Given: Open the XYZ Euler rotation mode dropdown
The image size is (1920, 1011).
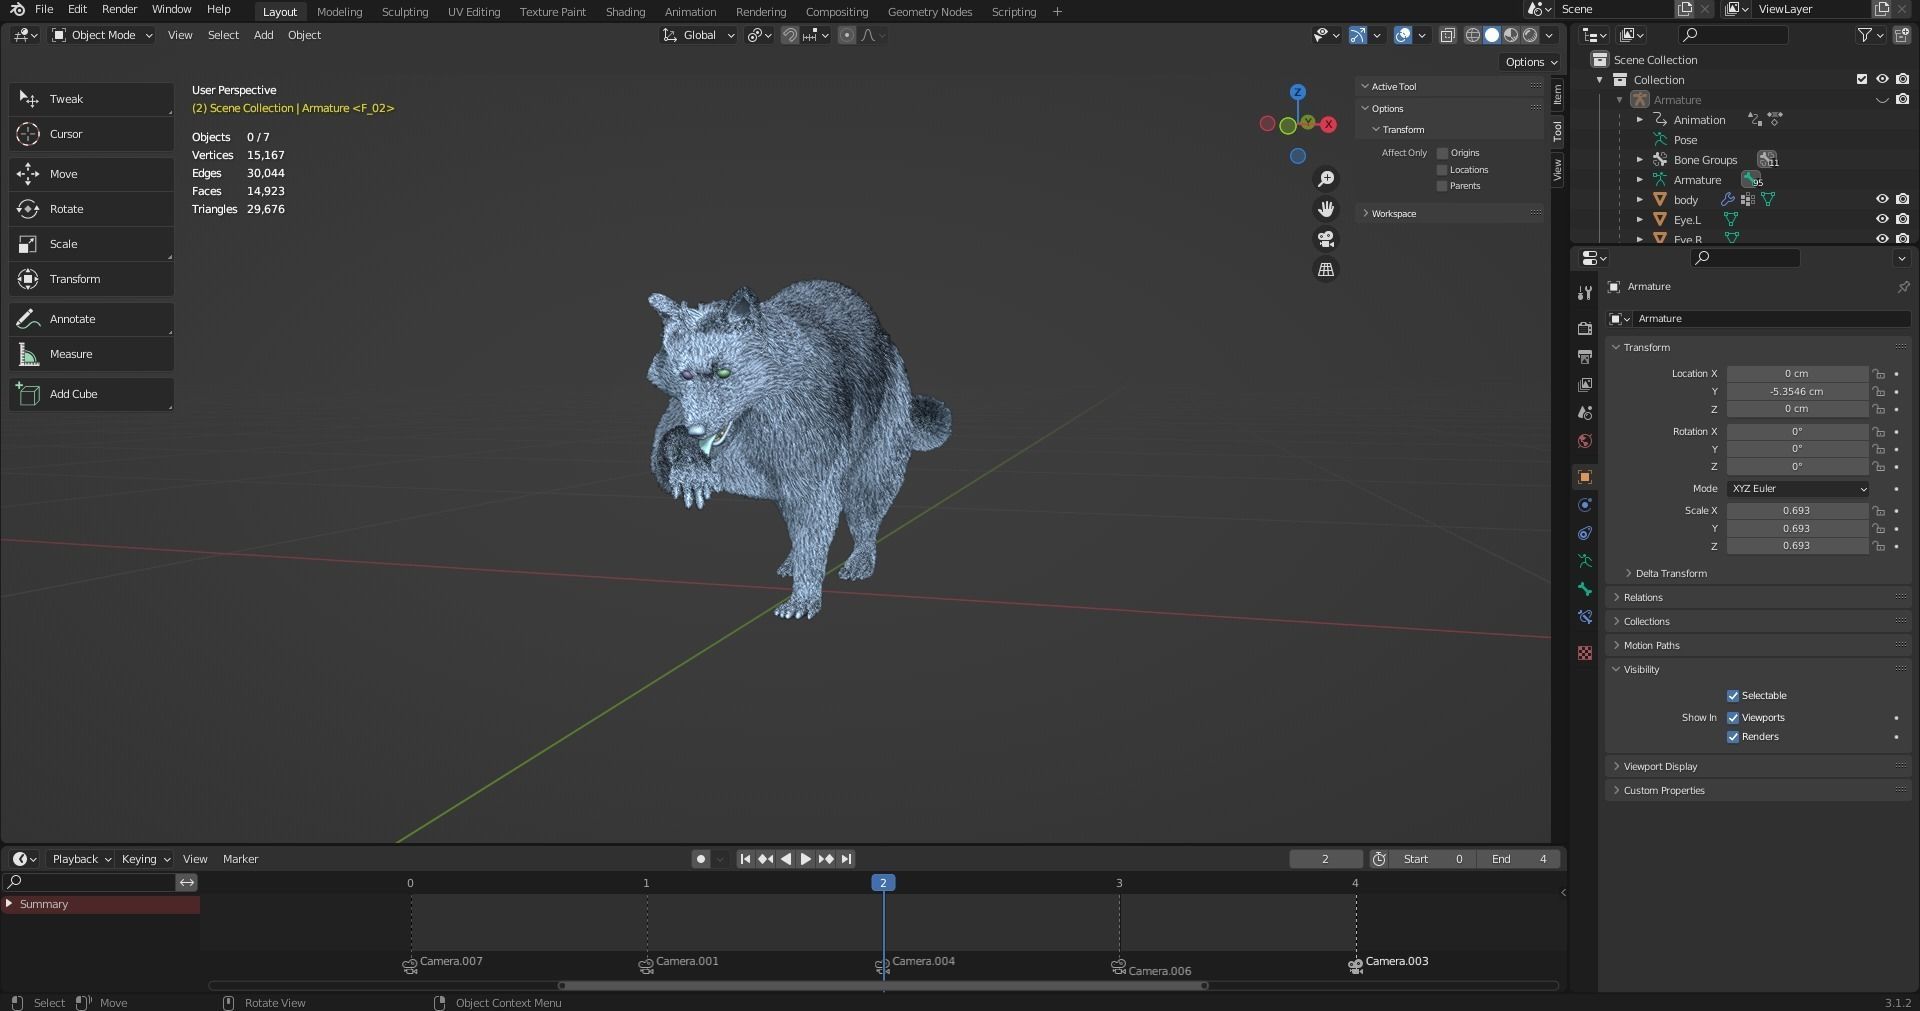Looking at the screenshot, I should 1797,489.
